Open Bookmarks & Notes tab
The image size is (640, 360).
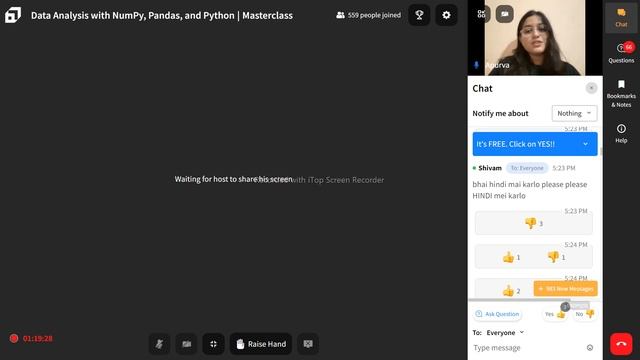click(x=621, y=94)
